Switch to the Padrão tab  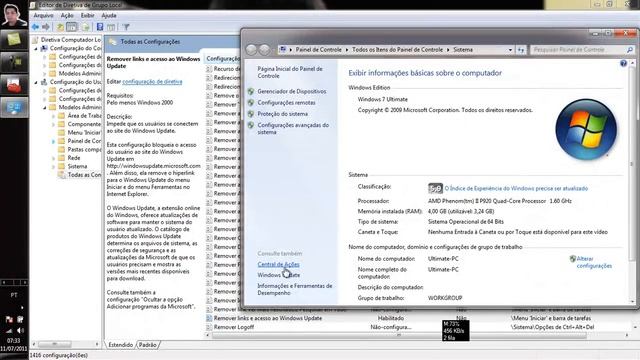(147, 345)
